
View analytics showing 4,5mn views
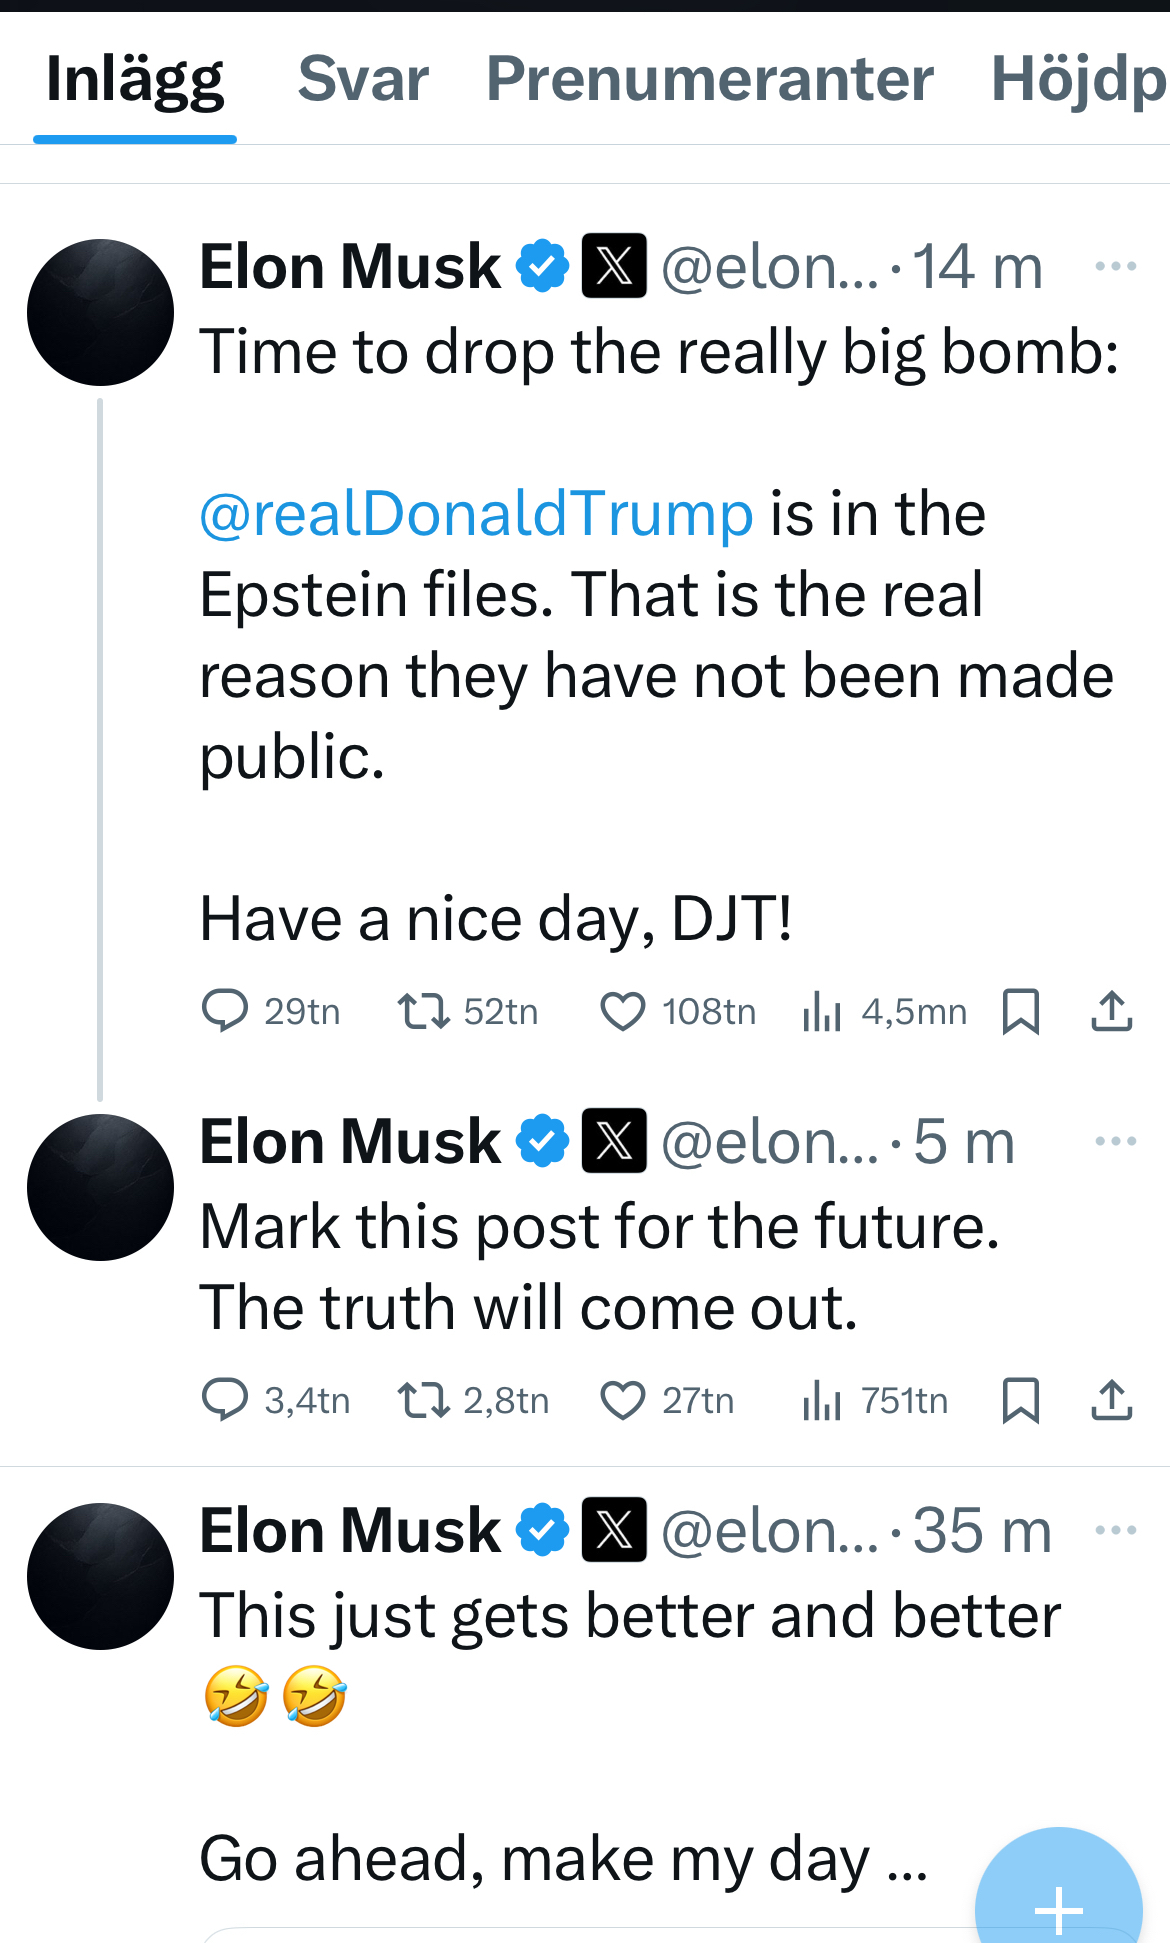point(822,1011)
